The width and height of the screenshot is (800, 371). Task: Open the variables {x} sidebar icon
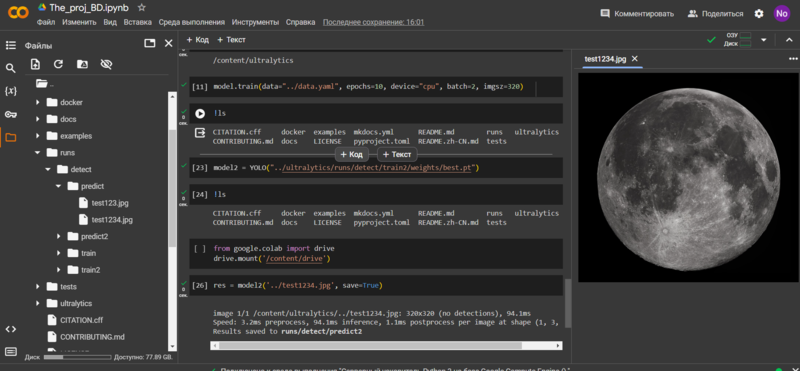click(x=11, y=91)
